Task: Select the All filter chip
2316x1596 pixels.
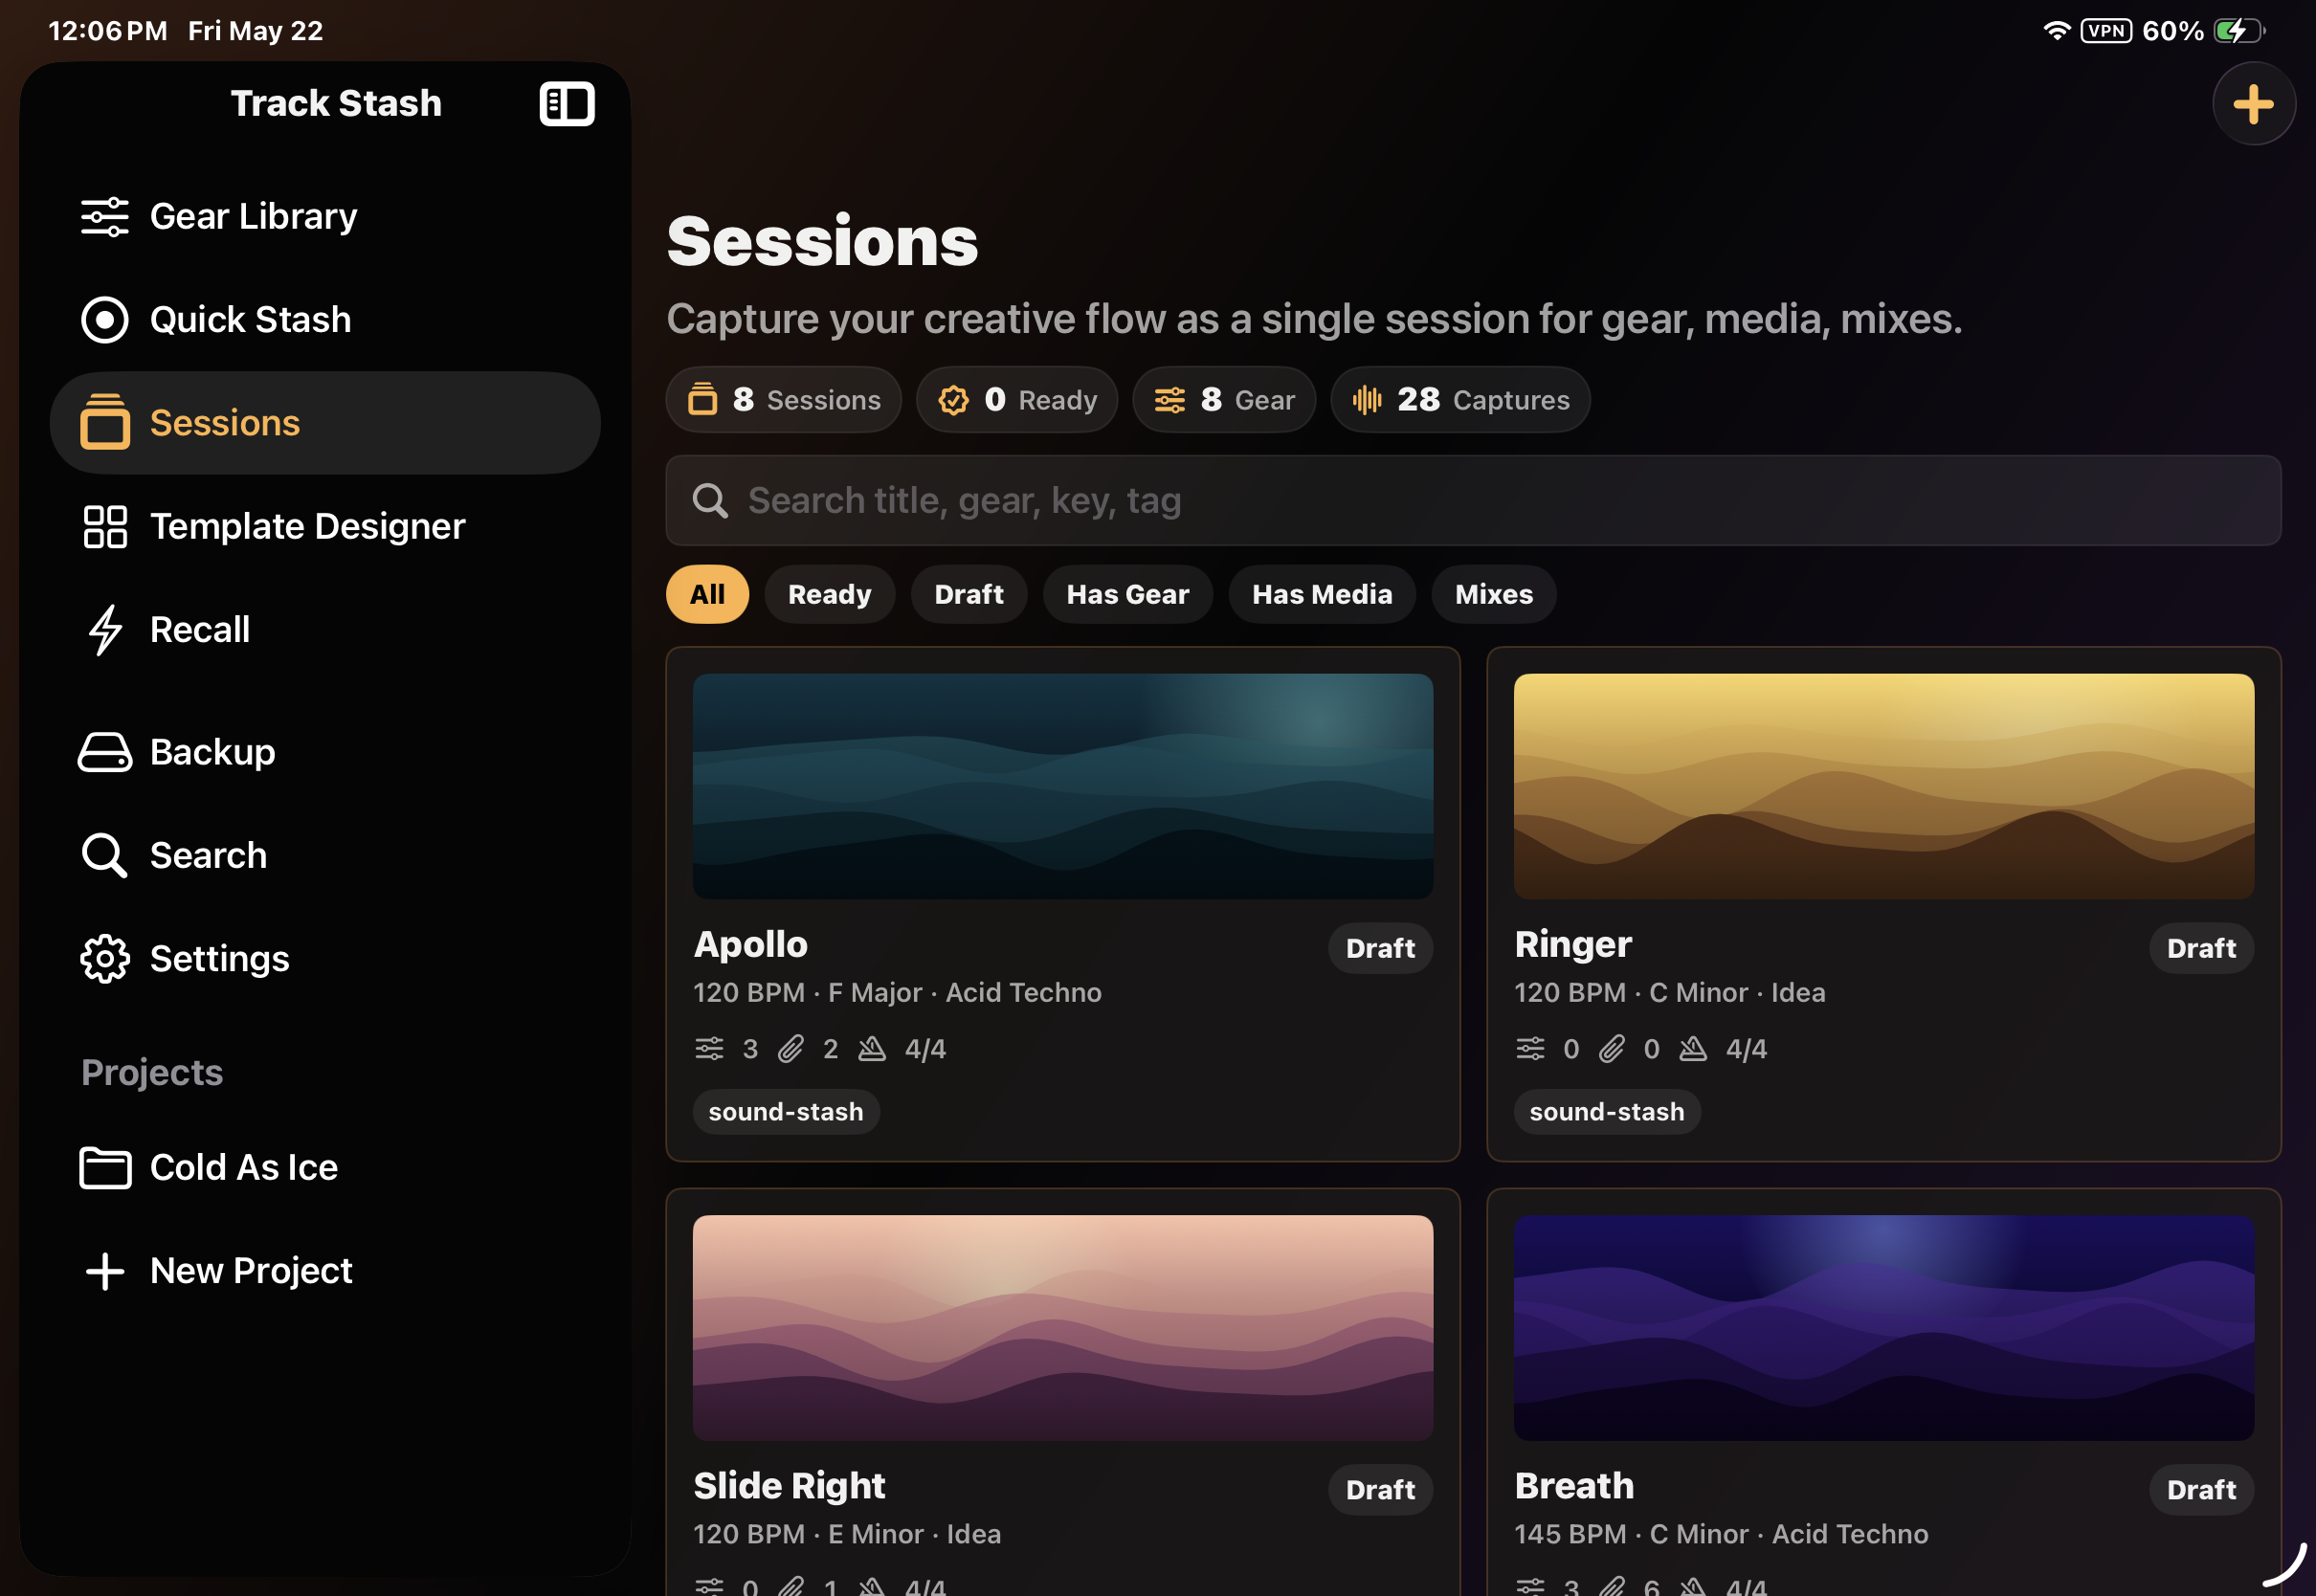Action: (707, 595)
